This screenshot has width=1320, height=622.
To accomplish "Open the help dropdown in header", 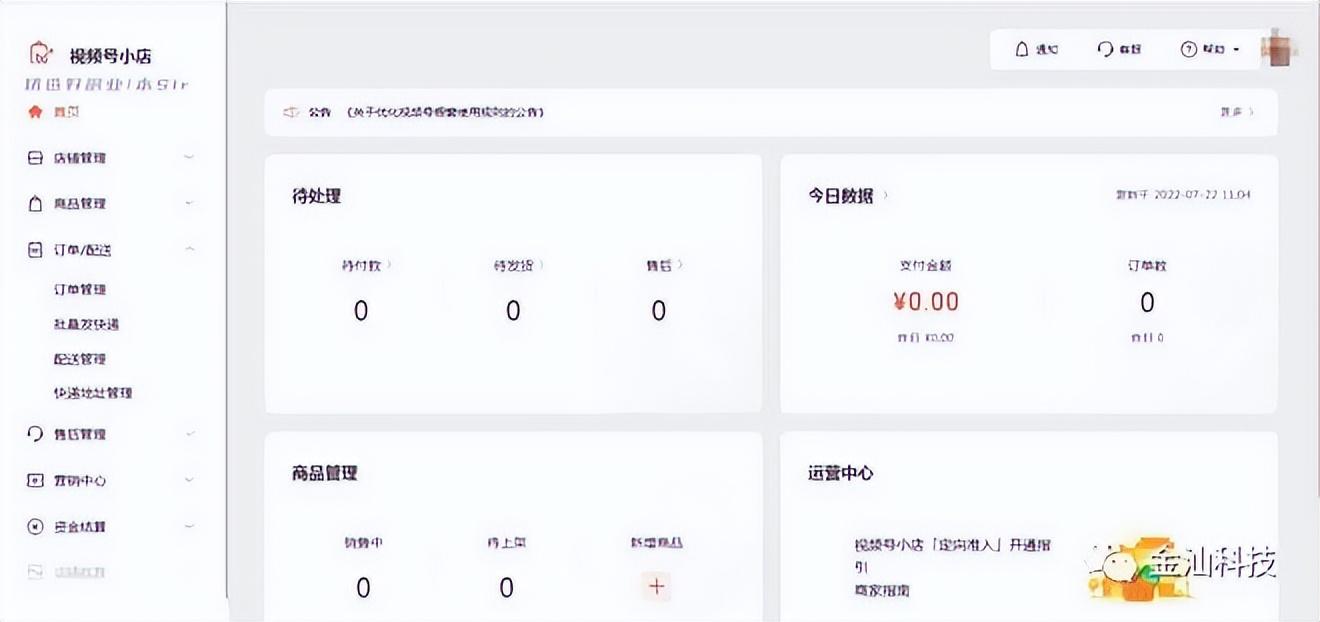I will pyautogui.click(x=1210, y=49).
